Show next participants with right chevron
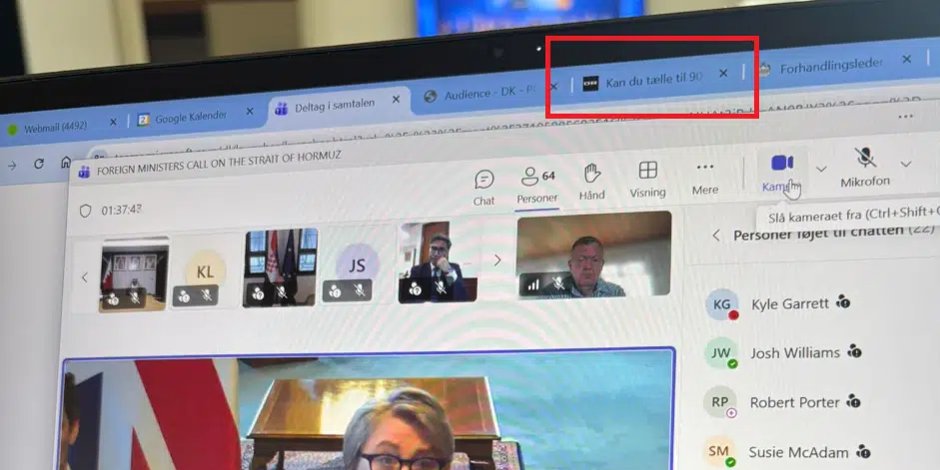The image size is (940, 470). pyautogui.click(x=497, y=261)
